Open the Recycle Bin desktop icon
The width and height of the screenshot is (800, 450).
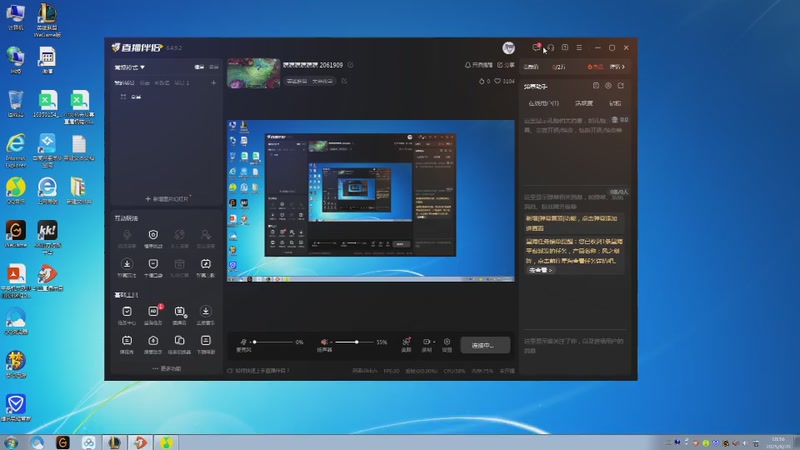pos(15,104)
